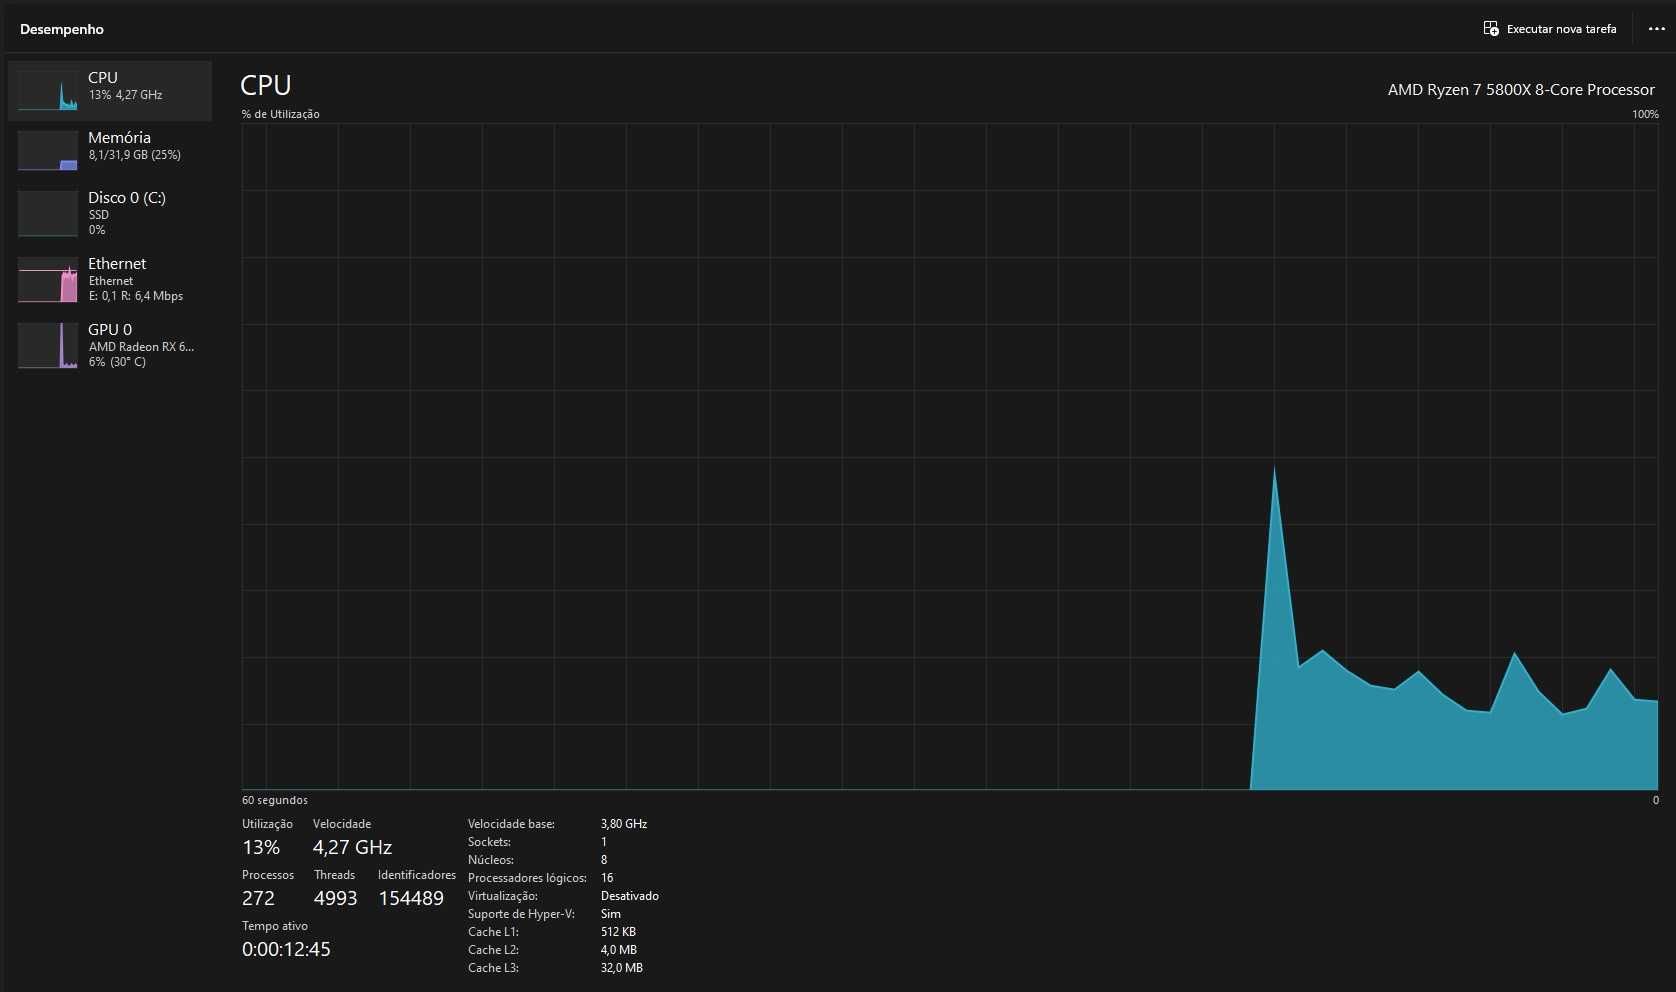Select the CPU mini graph thumbnail
The image size is (1676, 992).
[x=48, y=91]
